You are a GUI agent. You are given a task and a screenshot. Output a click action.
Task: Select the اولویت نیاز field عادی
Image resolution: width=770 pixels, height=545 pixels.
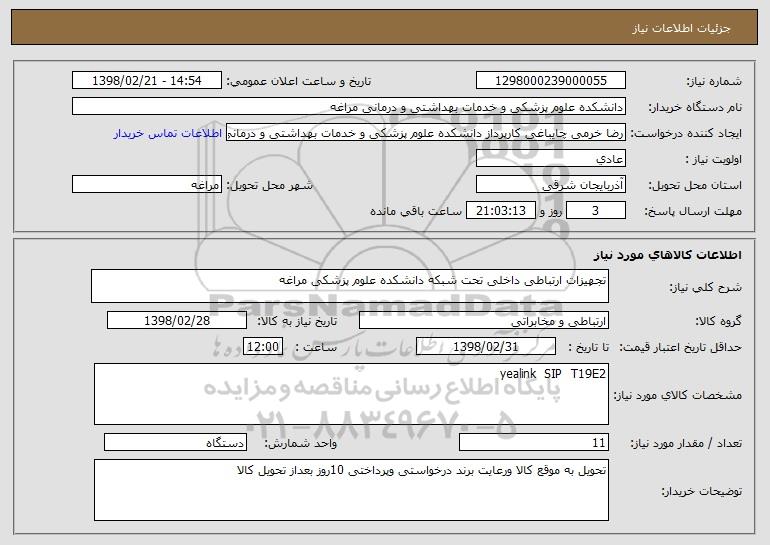(x=550, y=158)
